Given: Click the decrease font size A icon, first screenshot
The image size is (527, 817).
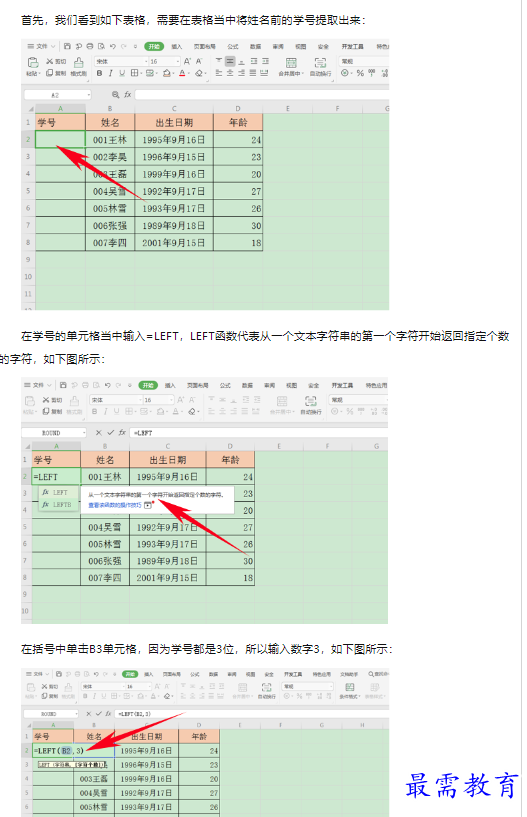Looking at the screenshot, I should (x=199, y=61).
